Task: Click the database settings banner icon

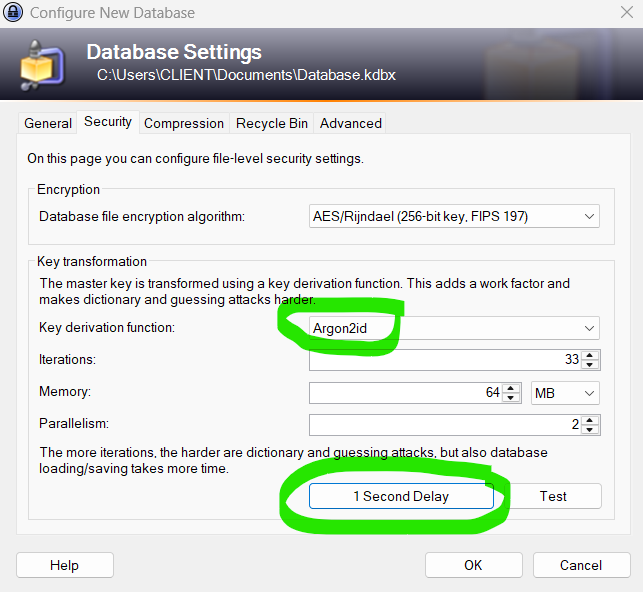Action: pos(43,62)
